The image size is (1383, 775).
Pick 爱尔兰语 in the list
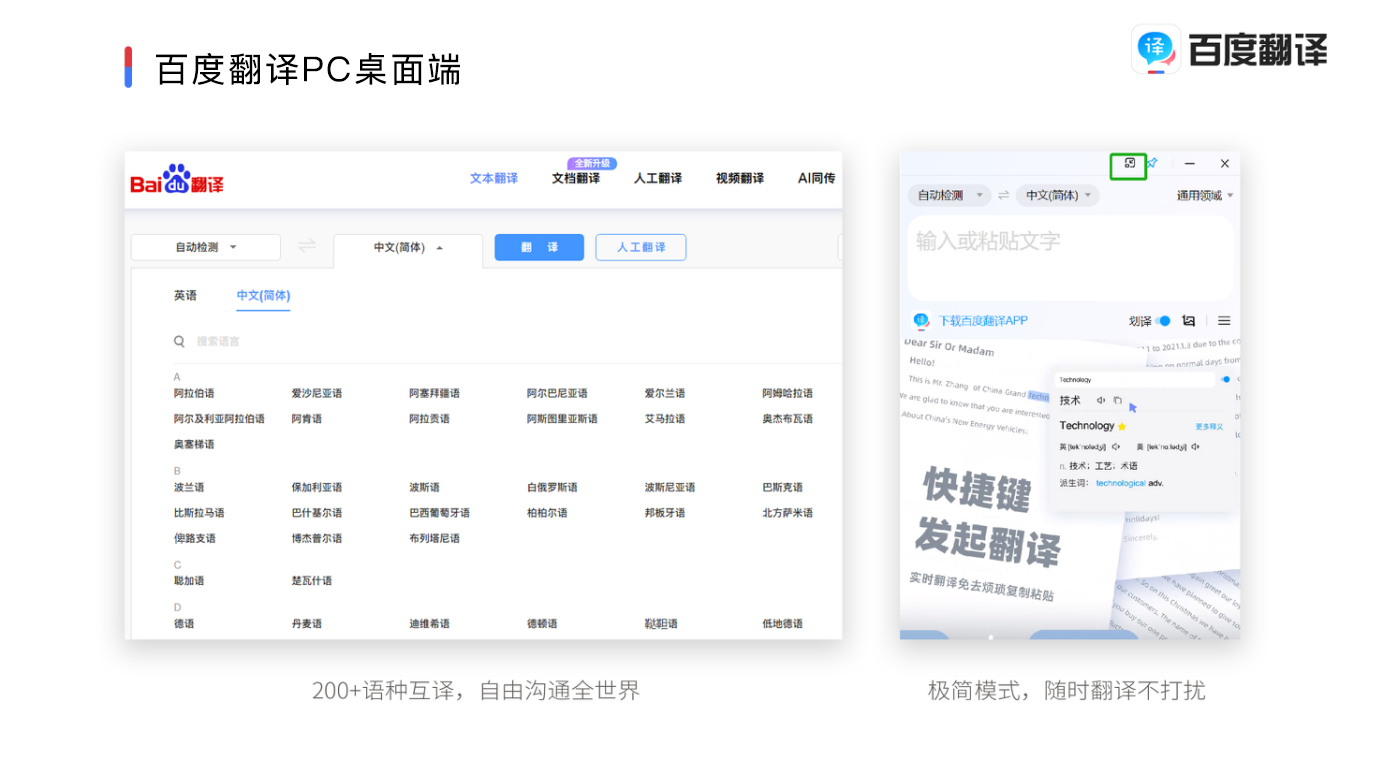[x=665, y=393]
